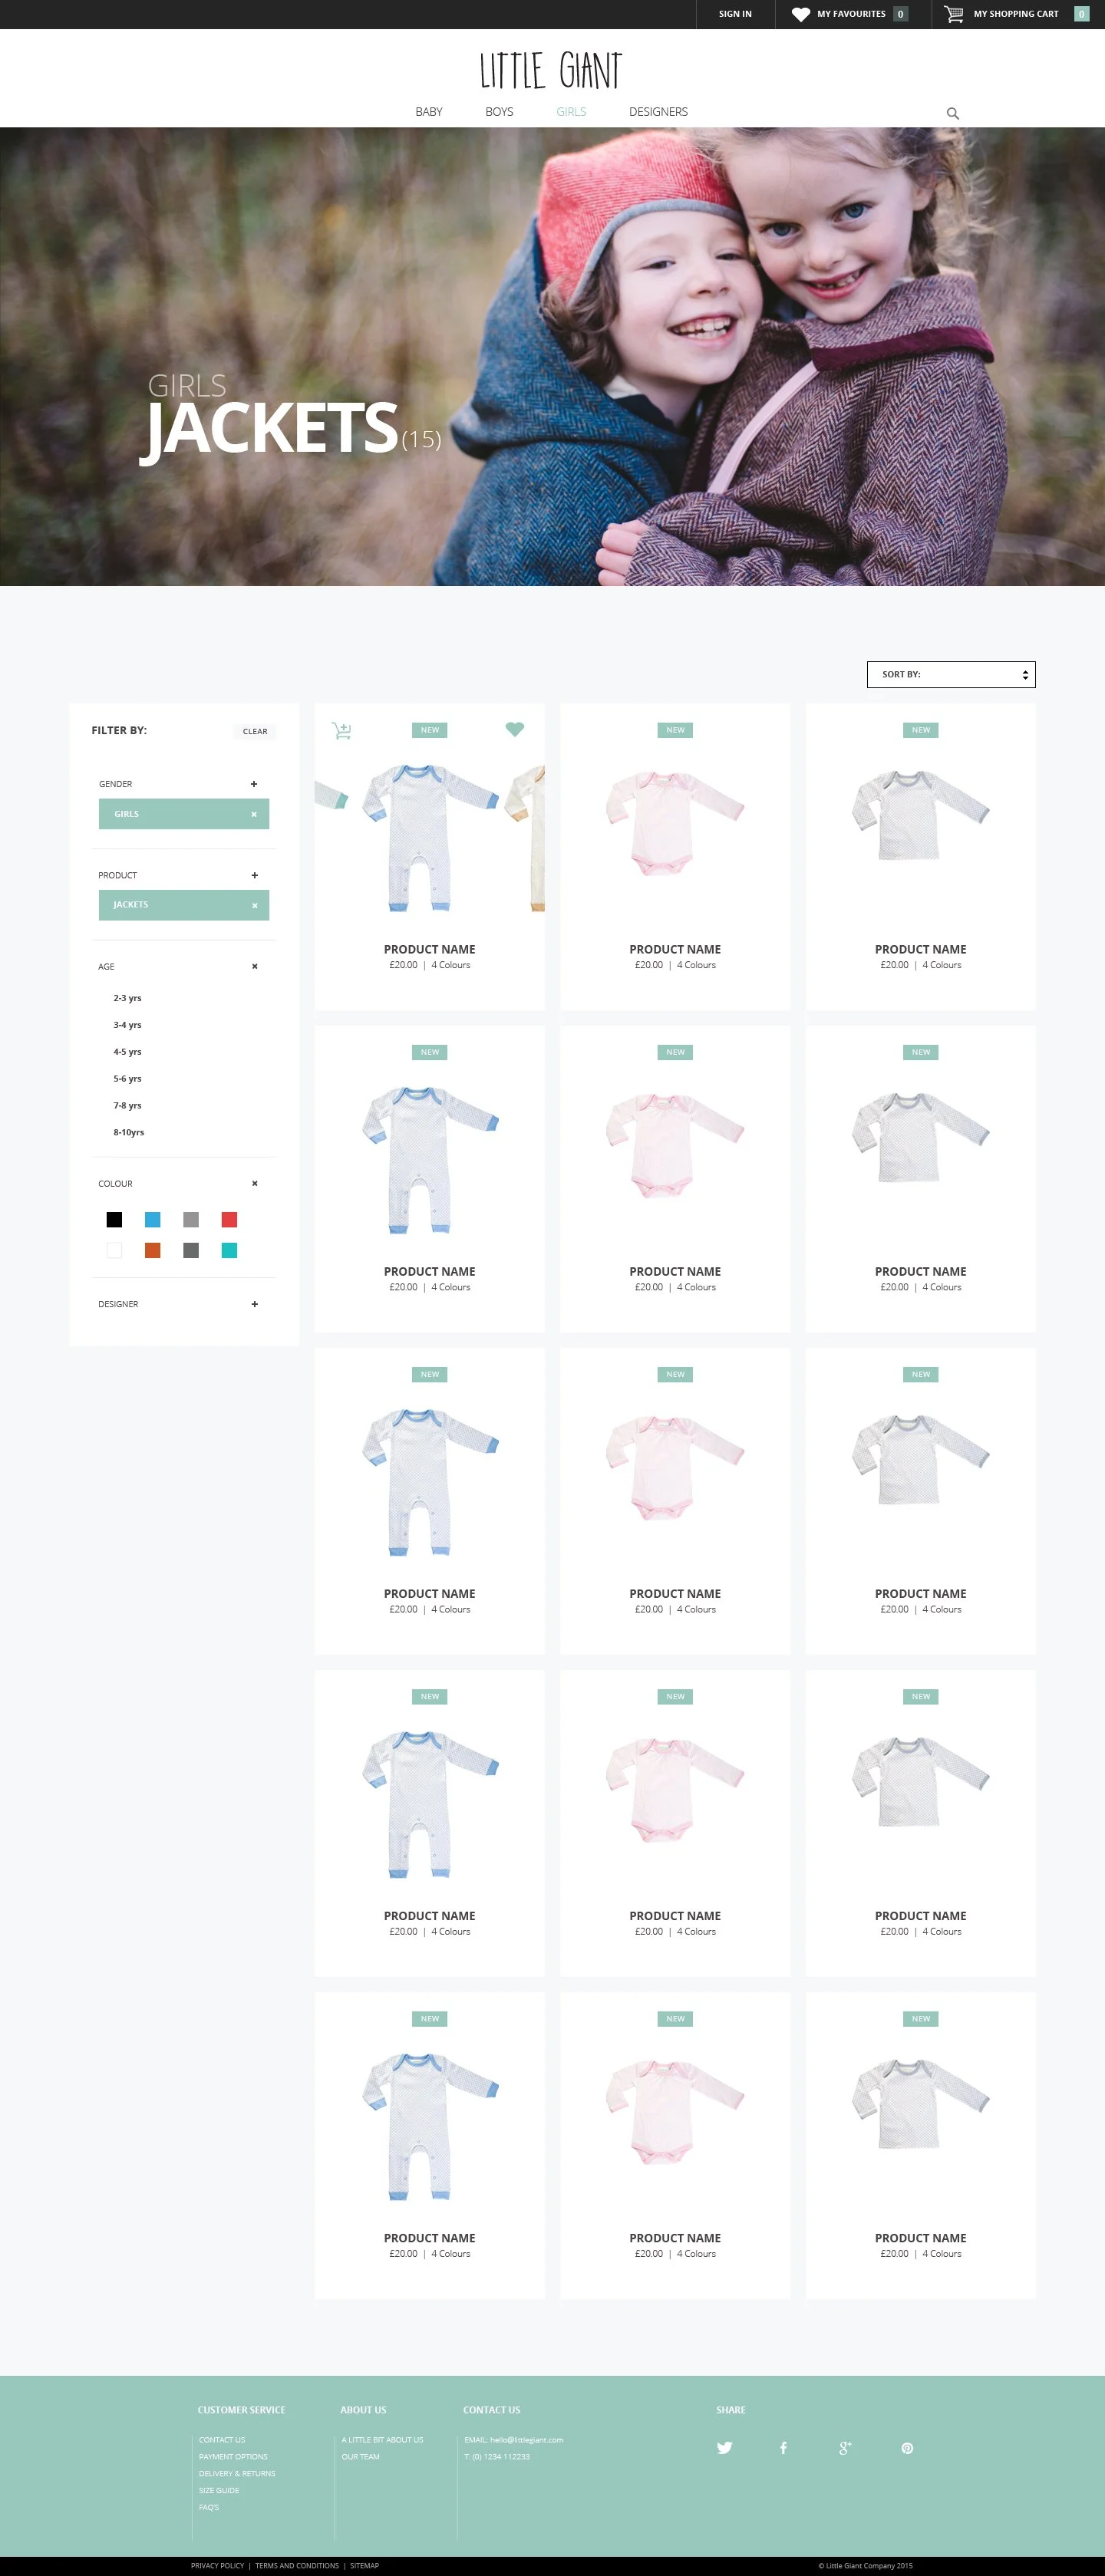Share on Google Plus icon

845,2447
